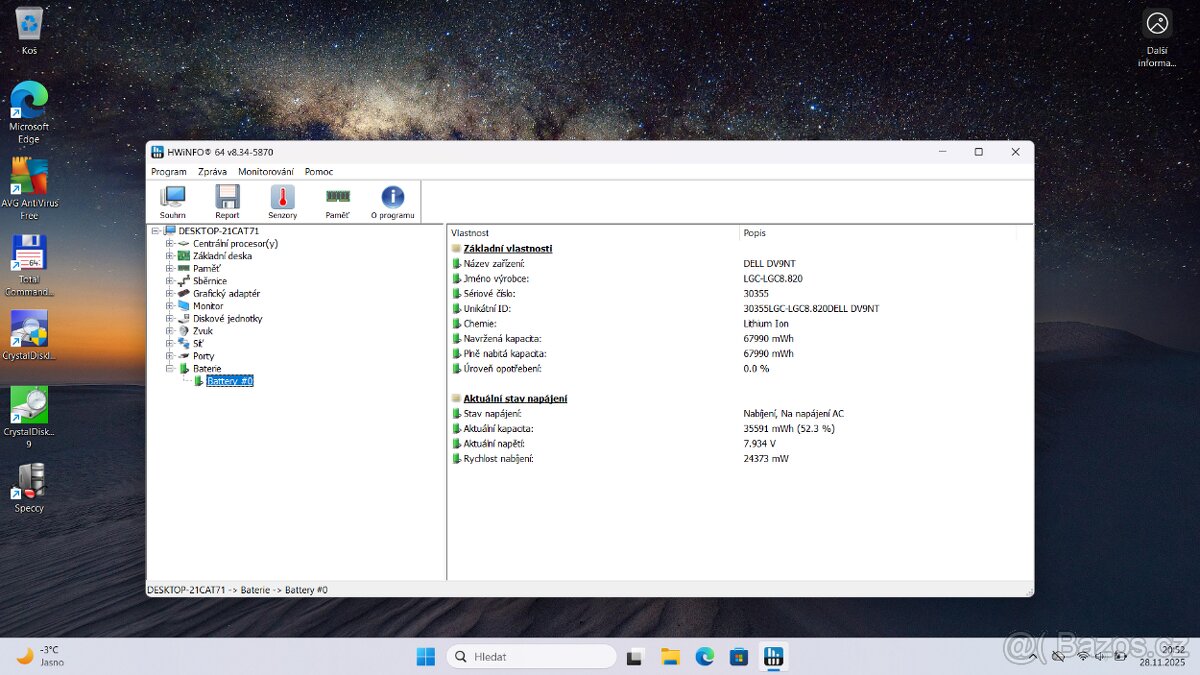Click the O programu about icon
Image resolution: width=1200 pixels, height=675 pixels.
(x=392, y=198)
